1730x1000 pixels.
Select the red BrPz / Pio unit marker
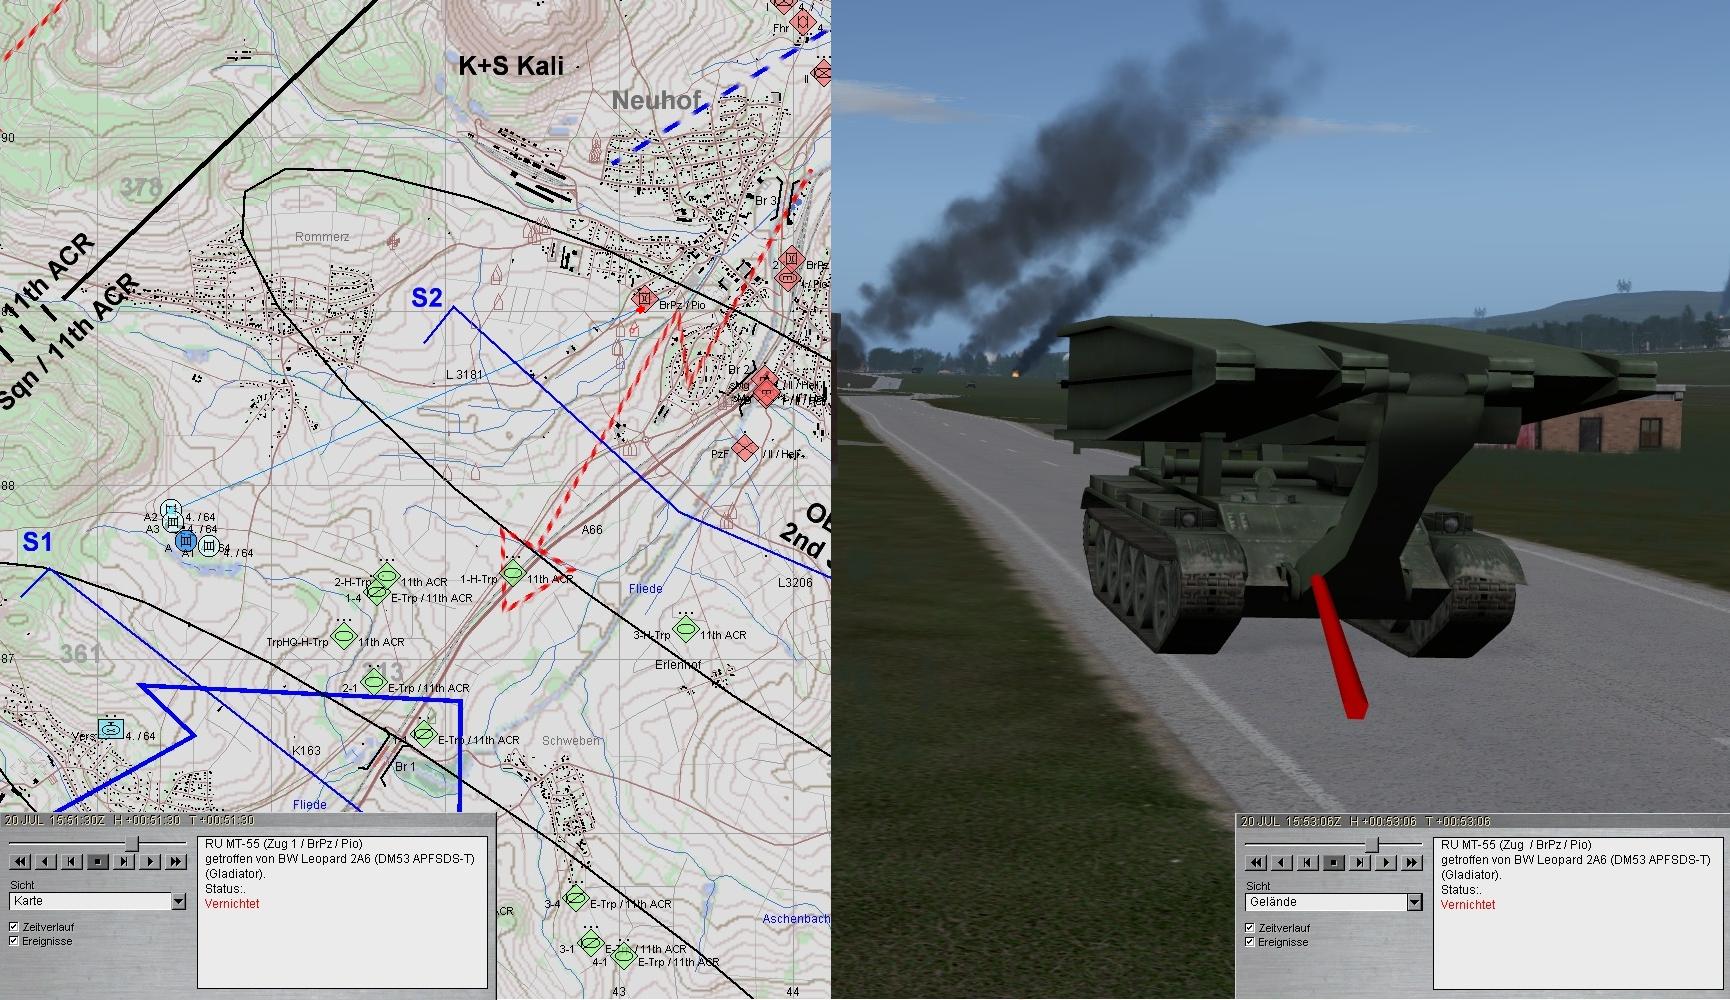[644, 299]
